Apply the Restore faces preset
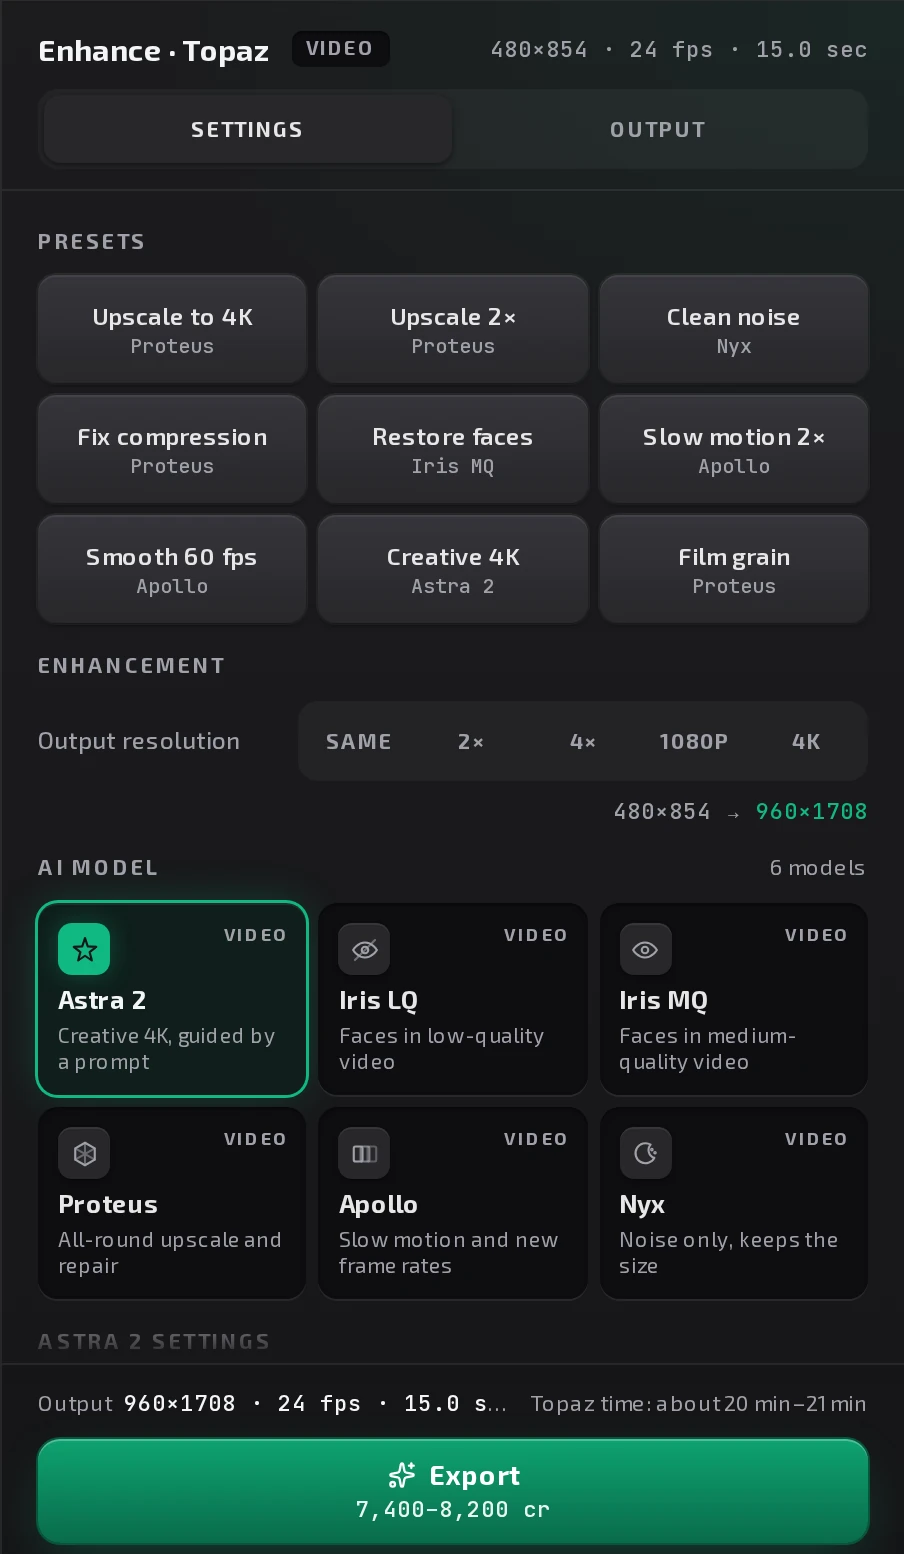Viewport: 904px width, 1554px height. point(453,449)
